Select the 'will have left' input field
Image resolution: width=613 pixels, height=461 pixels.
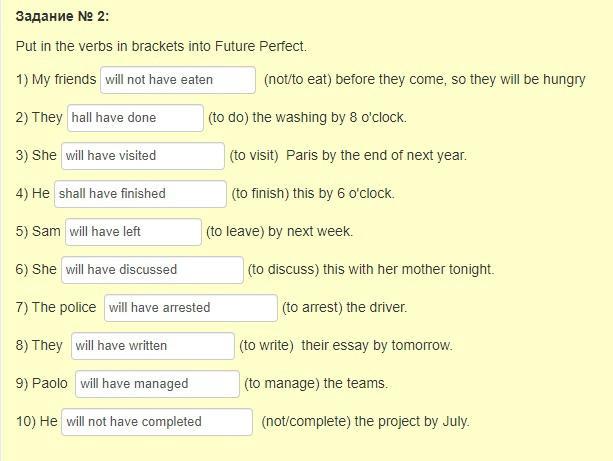(x=133, y=232)
